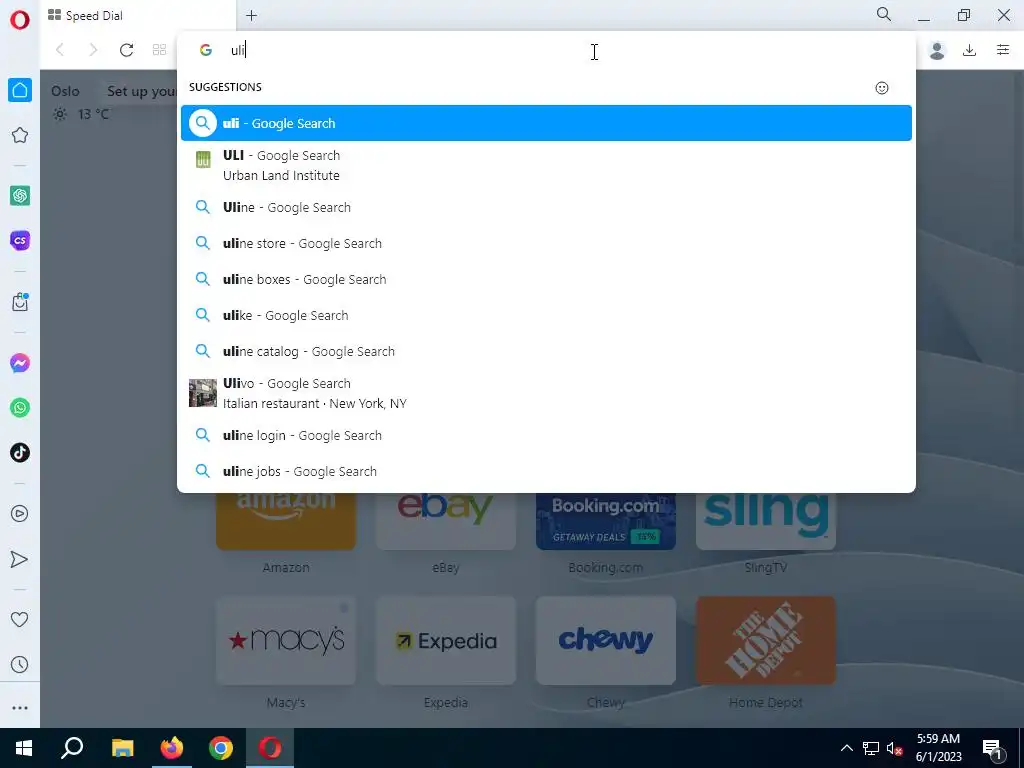
Task: Choose the "uline store" suggestion
Action: pos(546,243)
